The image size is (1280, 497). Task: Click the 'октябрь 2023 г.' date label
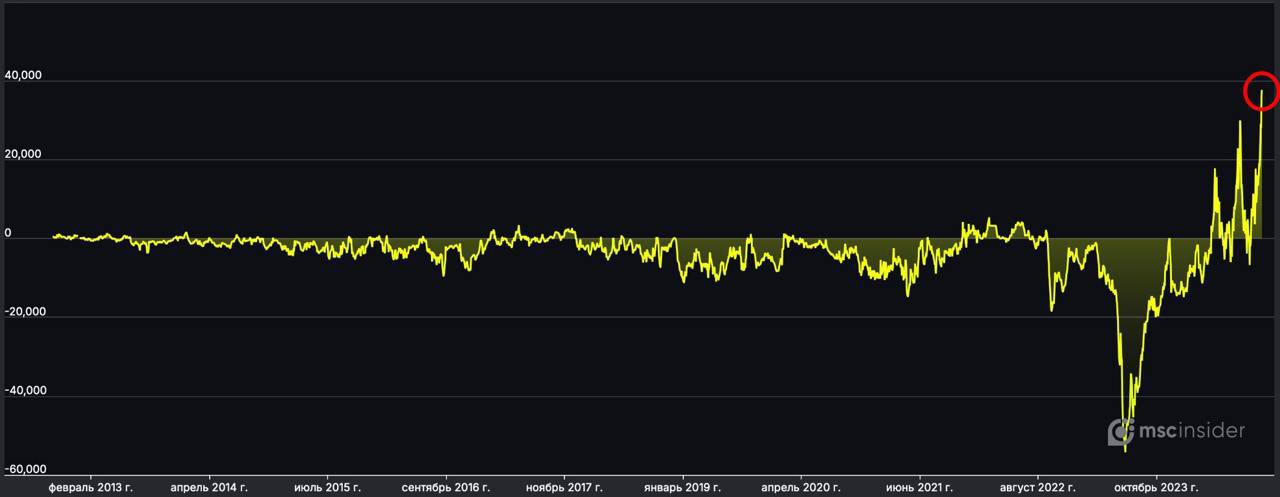pyautogui.click(x=1156, y=488)
